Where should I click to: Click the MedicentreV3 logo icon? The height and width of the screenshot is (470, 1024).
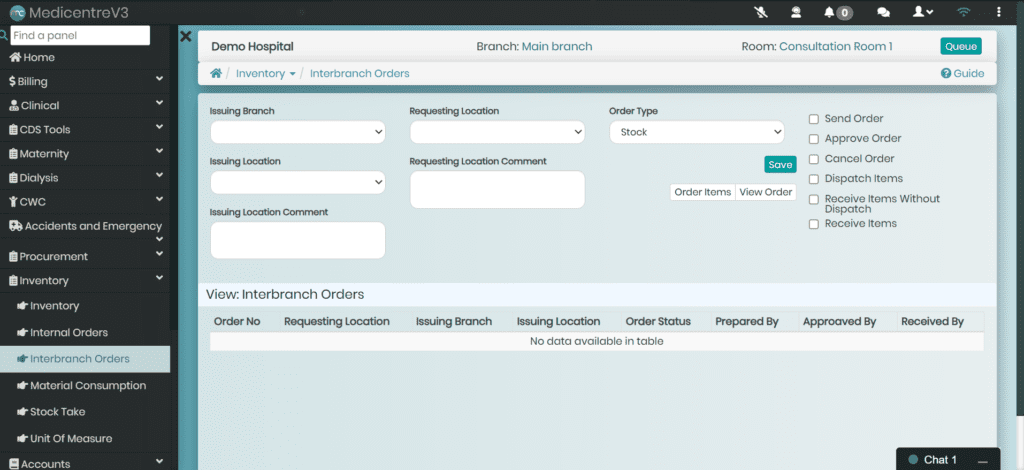[17, 12]
